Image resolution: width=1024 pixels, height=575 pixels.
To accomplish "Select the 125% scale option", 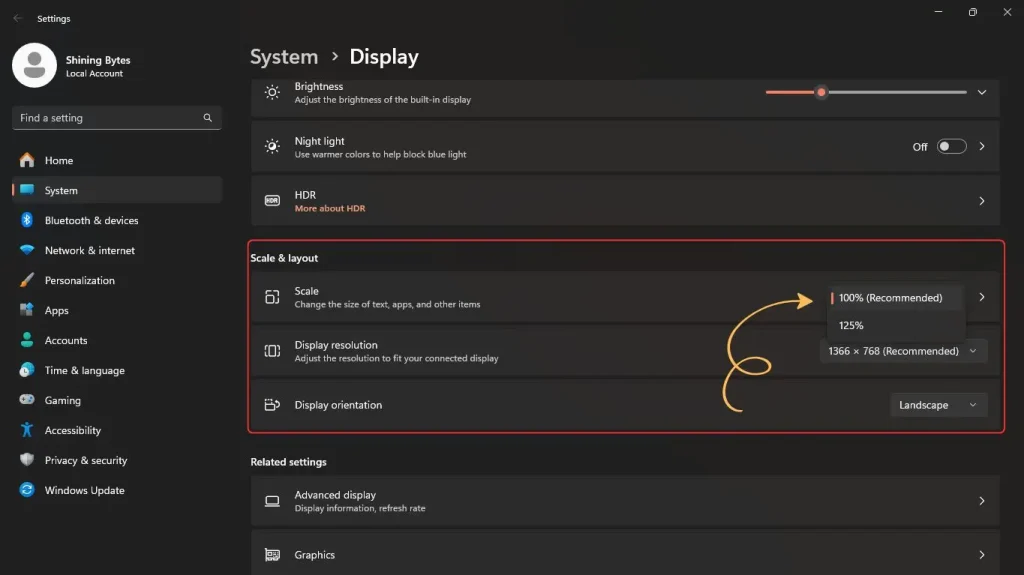I will (x=852, y=325).
